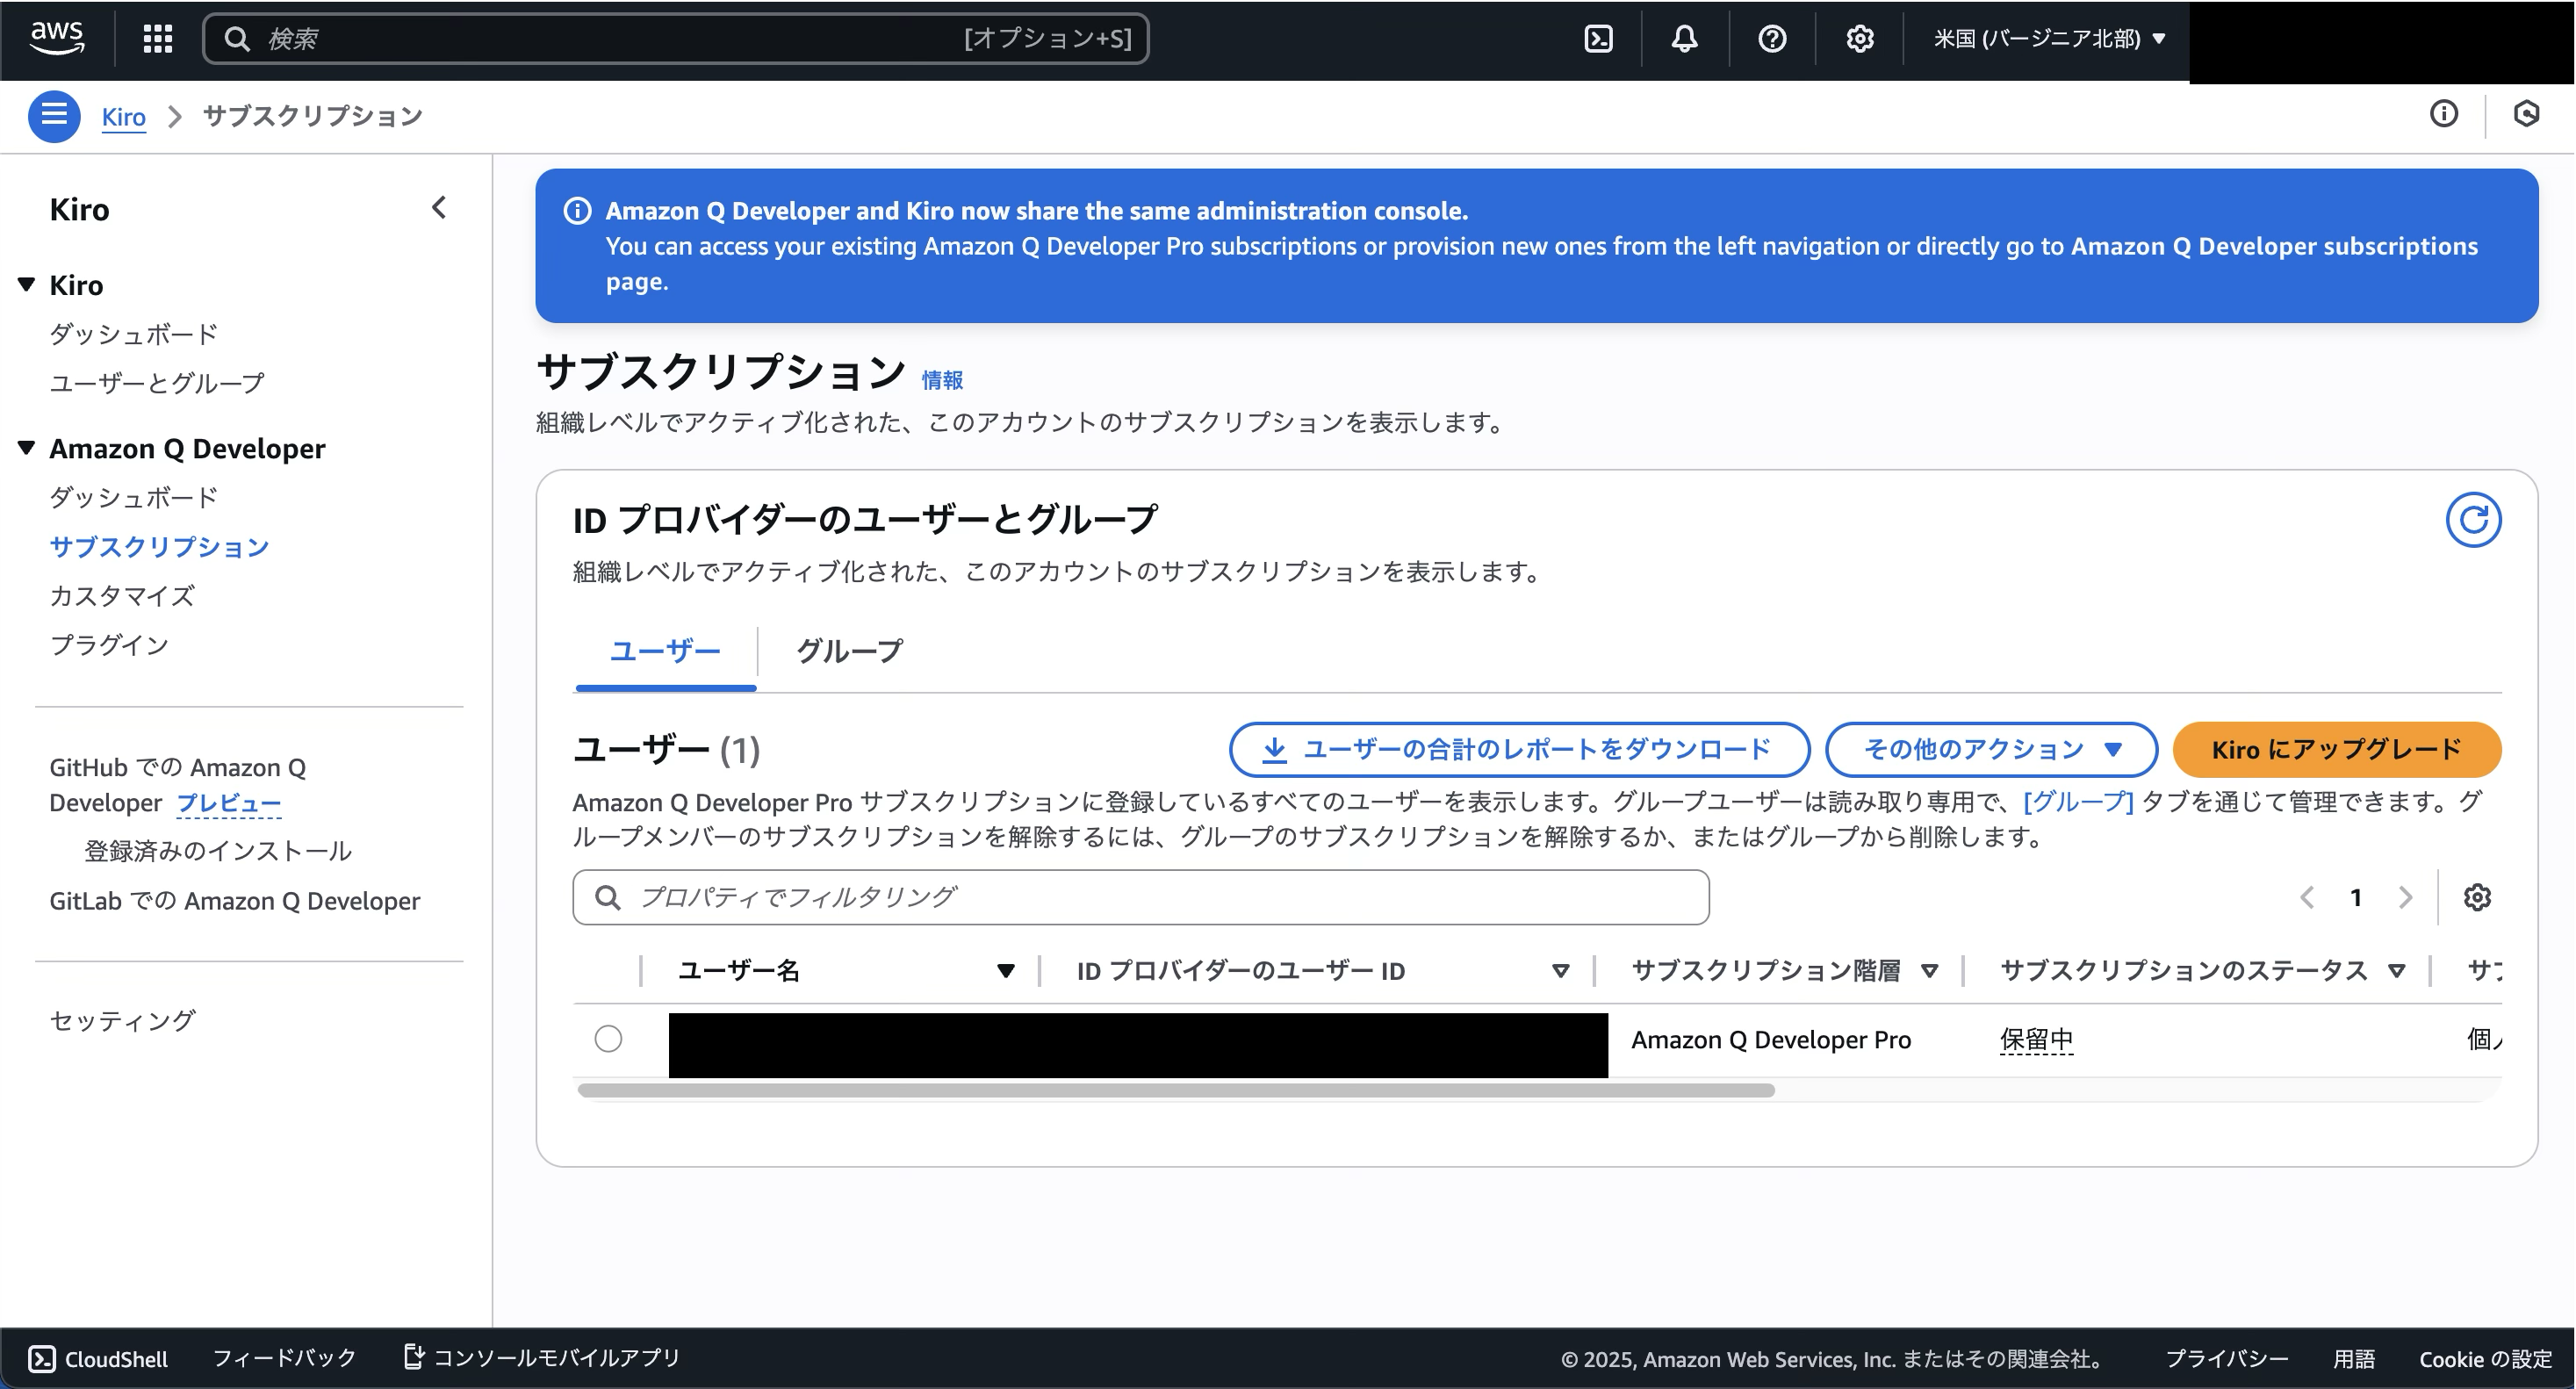
Task: Open the notifications bell
Action: pyautogui.click(x=1684, y=39)
